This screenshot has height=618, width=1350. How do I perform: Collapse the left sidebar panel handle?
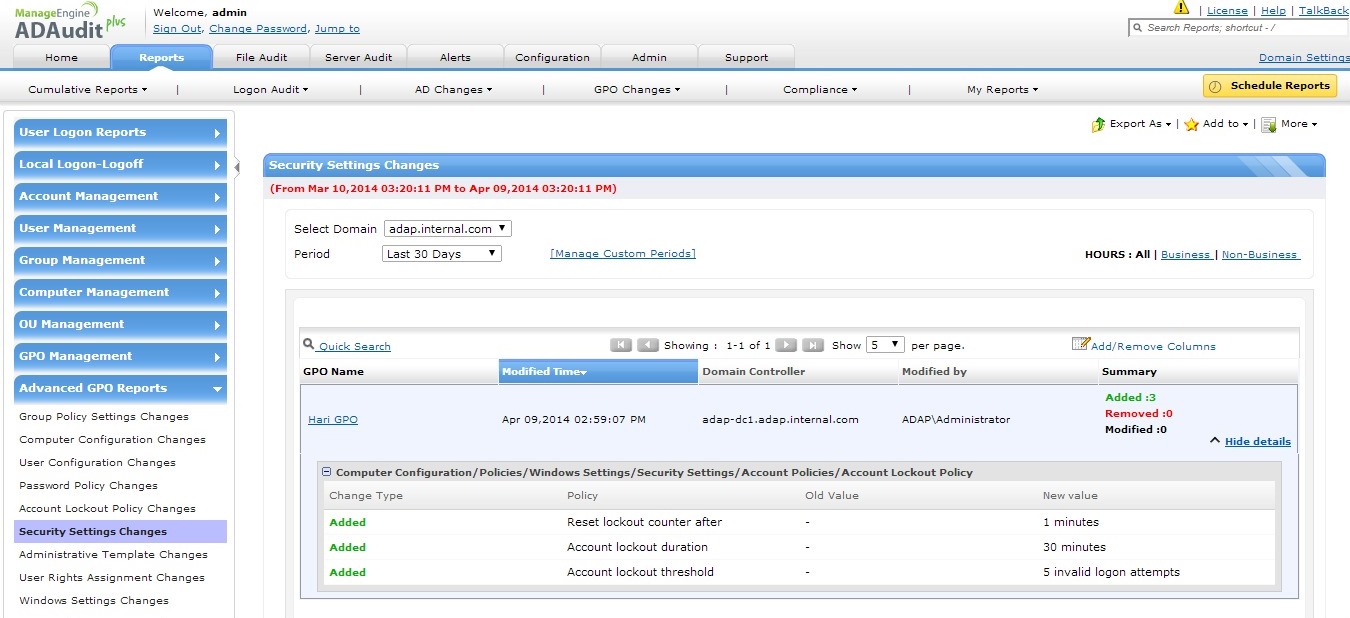237,167
